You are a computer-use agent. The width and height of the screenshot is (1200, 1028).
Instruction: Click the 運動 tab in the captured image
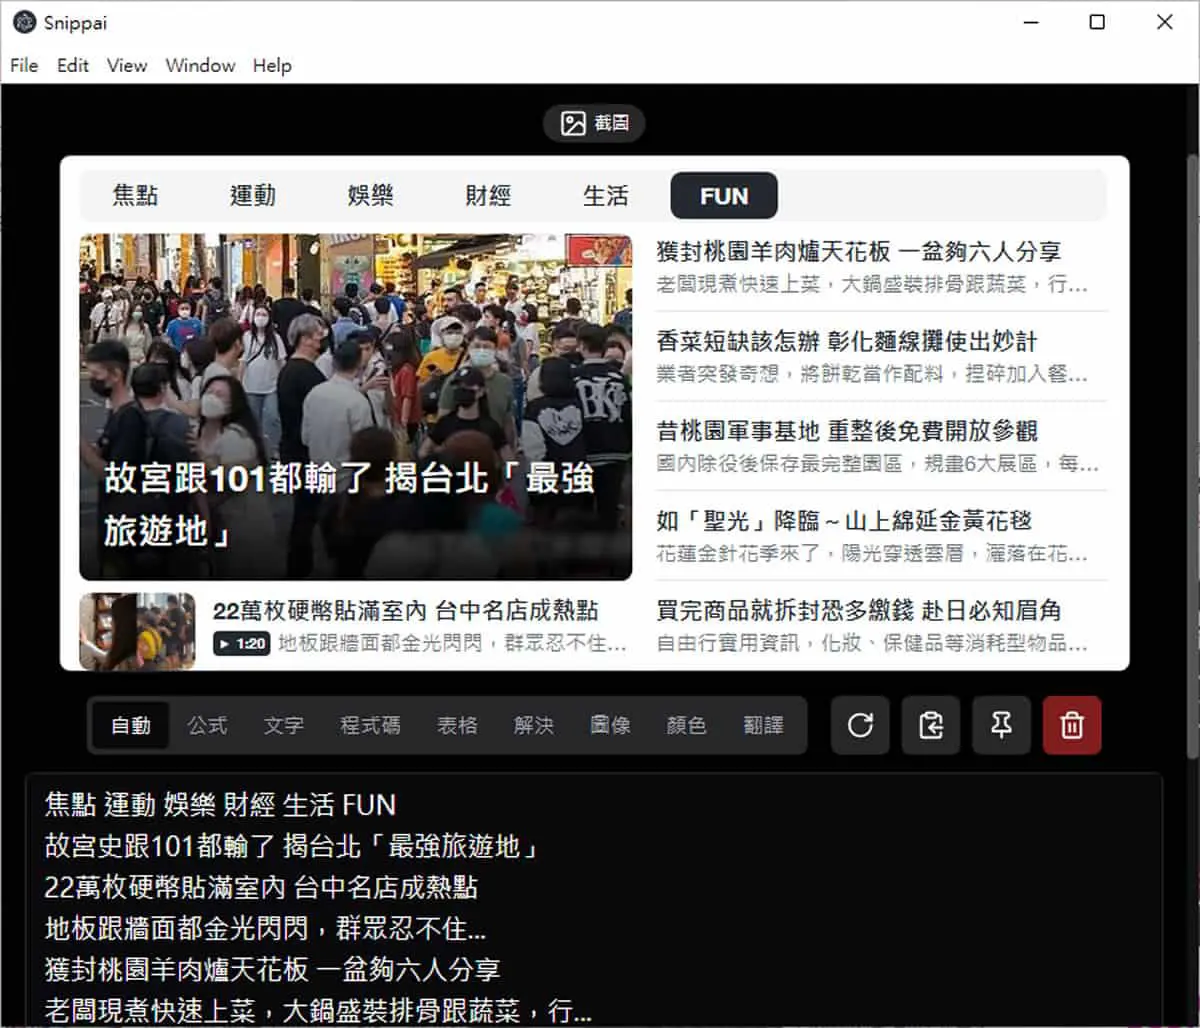[x=252, y=195]
